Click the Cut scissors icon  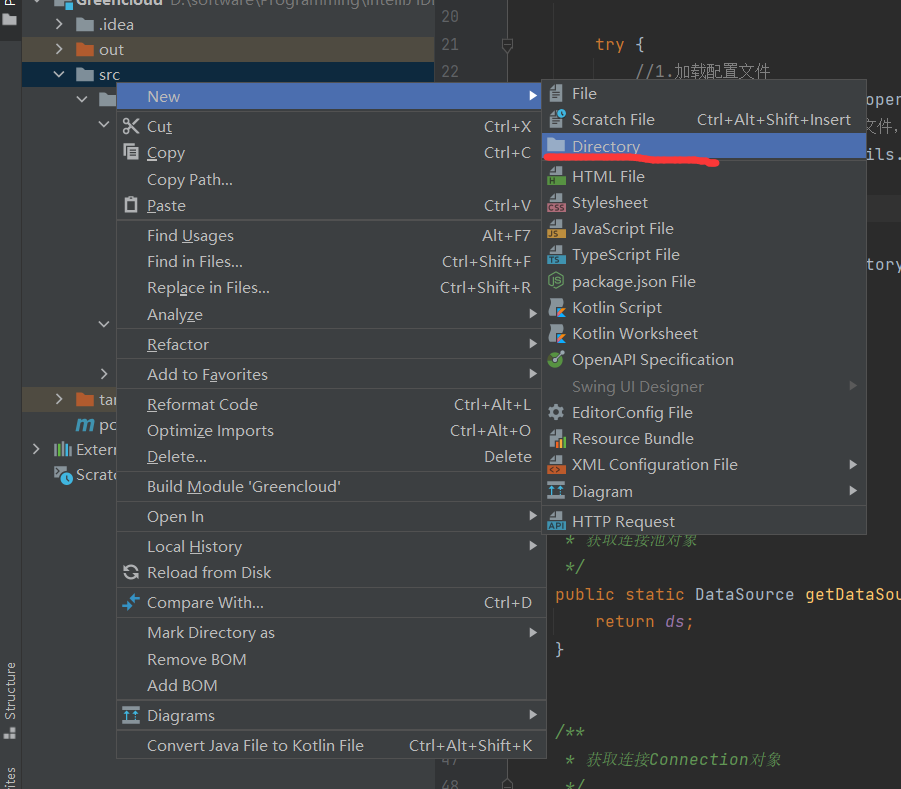click(131, 126)
